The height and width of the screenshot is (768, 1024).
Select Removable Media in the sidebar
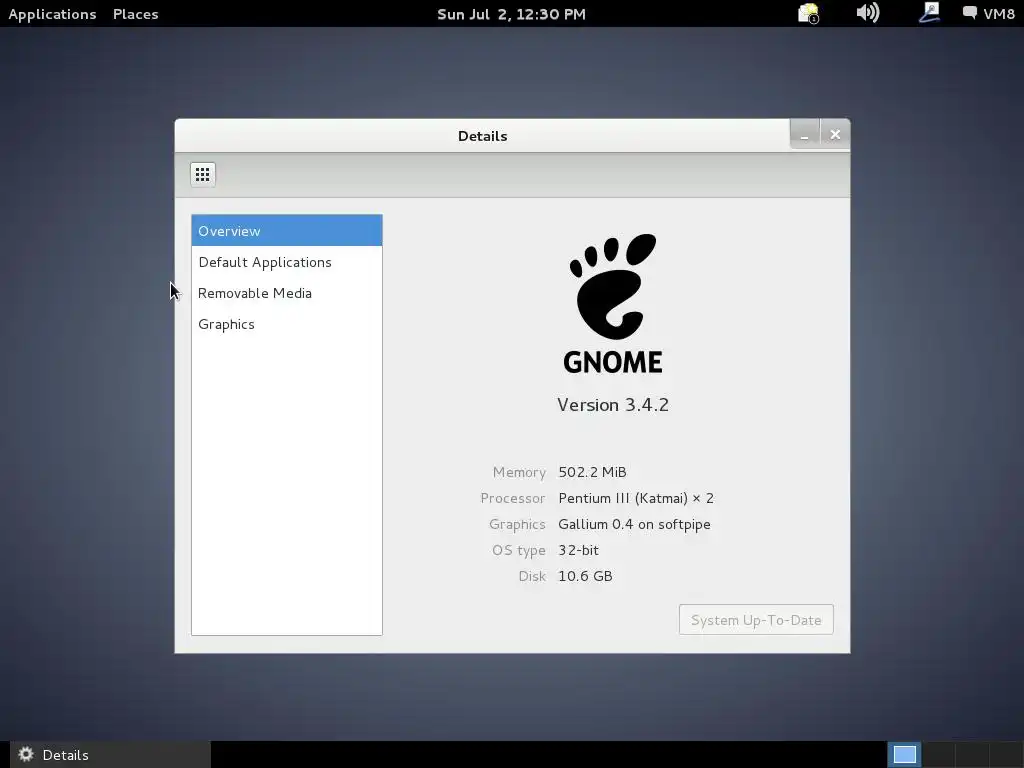pos(287,293)
